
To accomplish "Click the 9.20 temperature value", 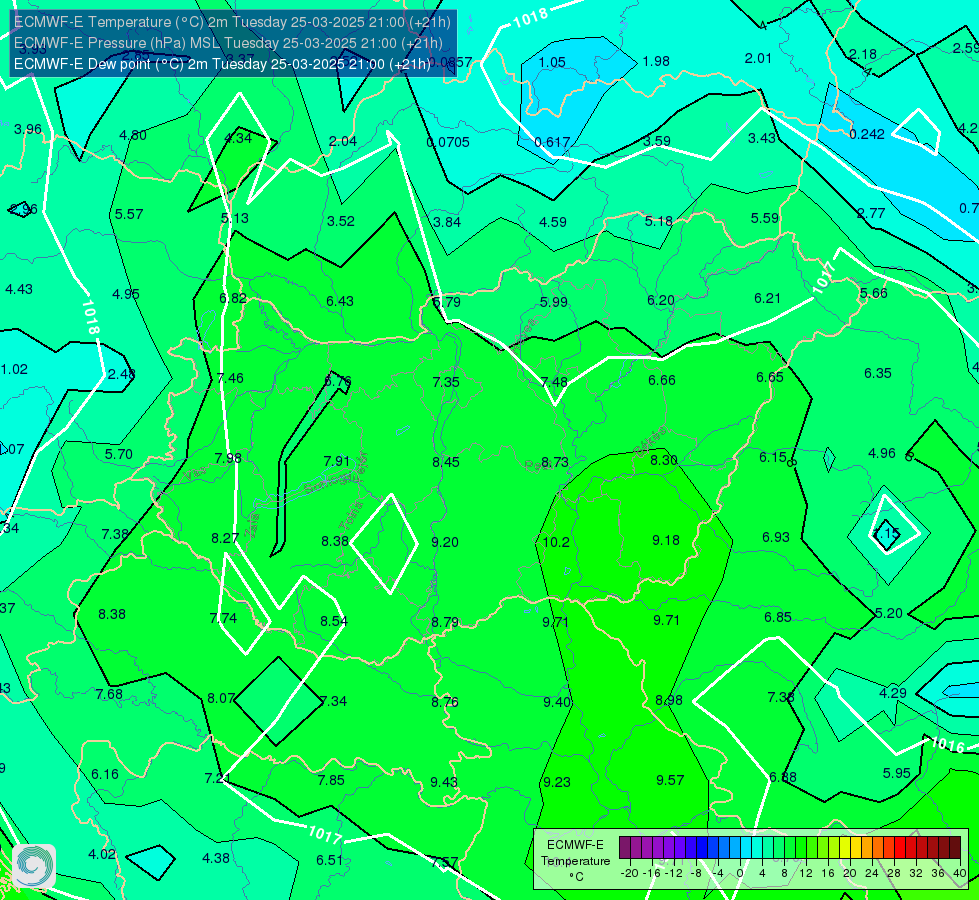I will pos(445,542).
